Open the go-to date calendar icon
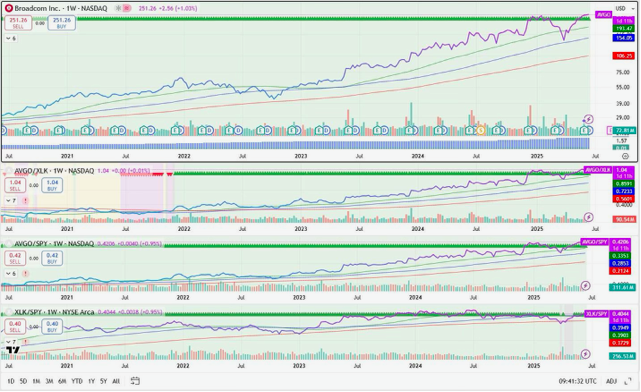 (135, 381)
